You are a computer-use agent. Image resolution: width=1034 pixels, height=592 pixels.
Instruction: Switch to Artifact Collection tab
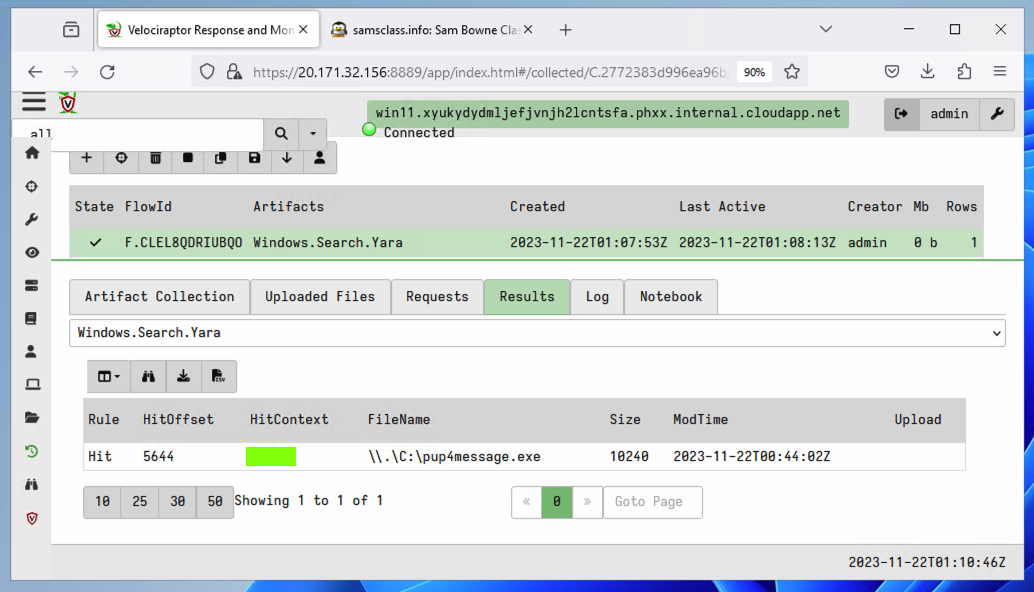point(160,297)
